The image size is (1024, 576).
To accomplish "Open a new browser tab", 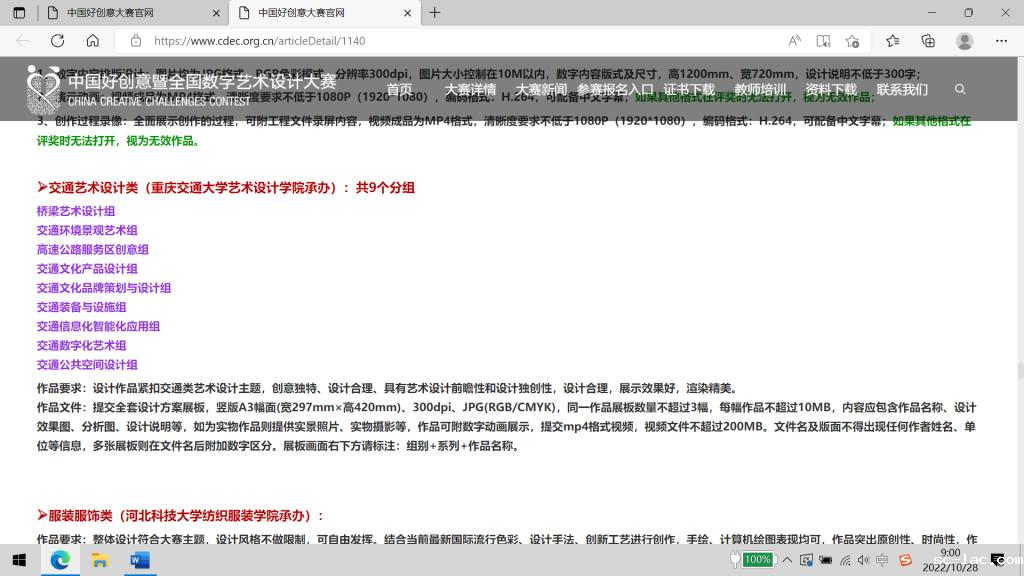I will [434, 13].
